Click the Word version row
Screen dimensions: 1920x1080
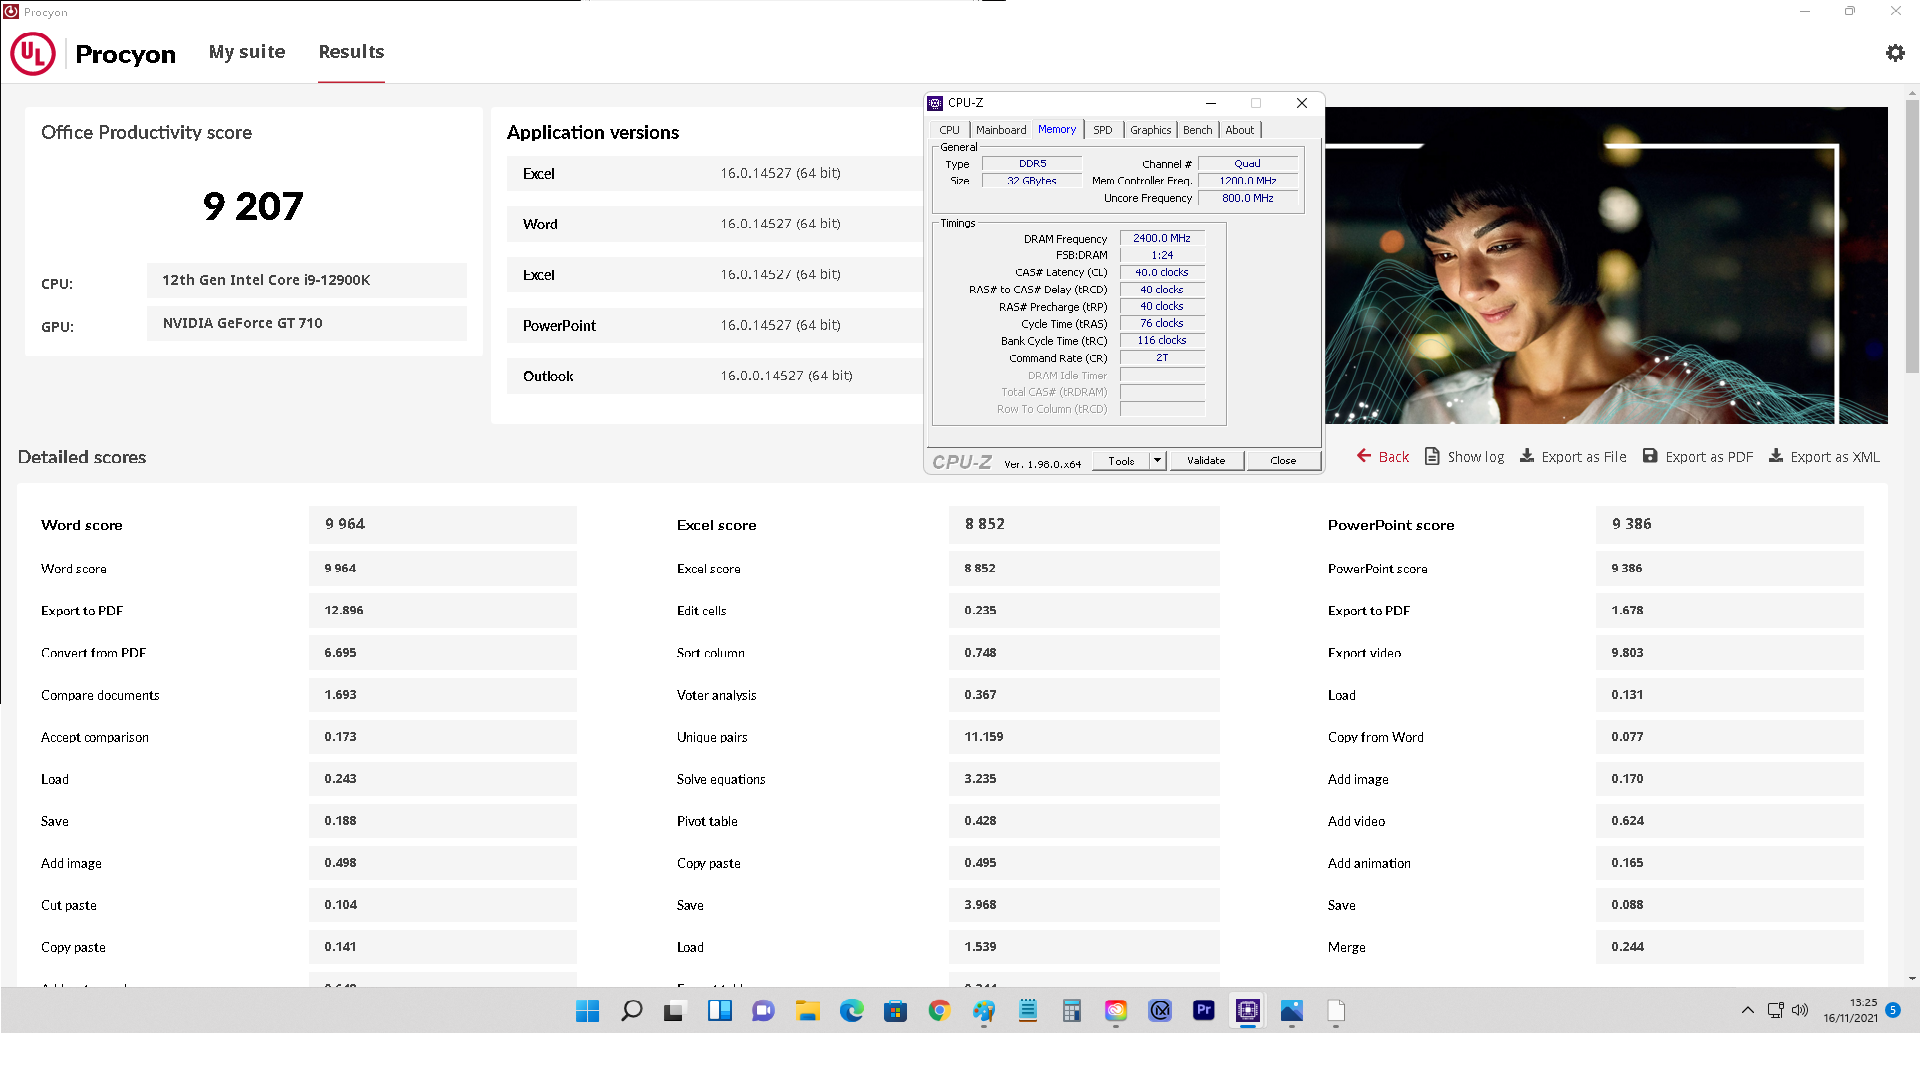click(715, 224)
